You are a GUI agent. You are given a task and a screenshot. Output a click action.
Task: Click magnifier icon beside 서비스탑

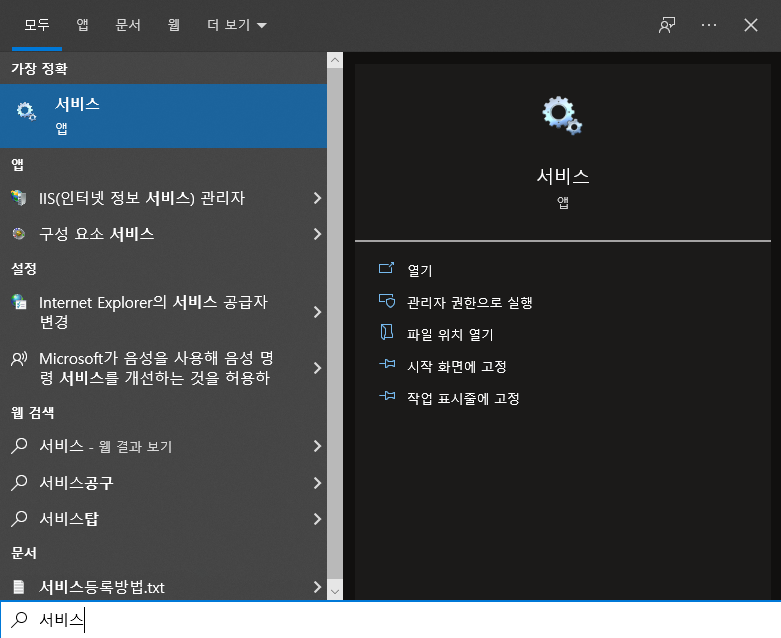coord(19,518)
